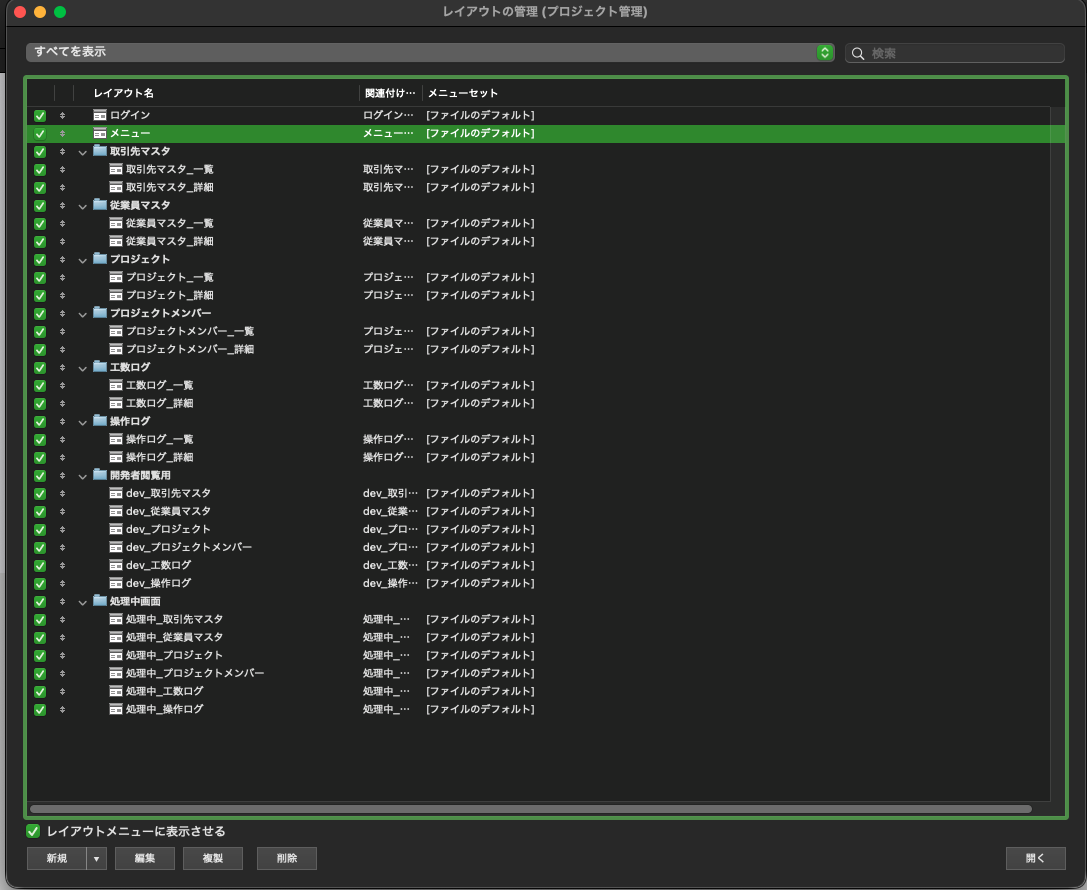Screen dimensions: 1087x890
Task: Click the 複製 button
Action: click(213, 858)
